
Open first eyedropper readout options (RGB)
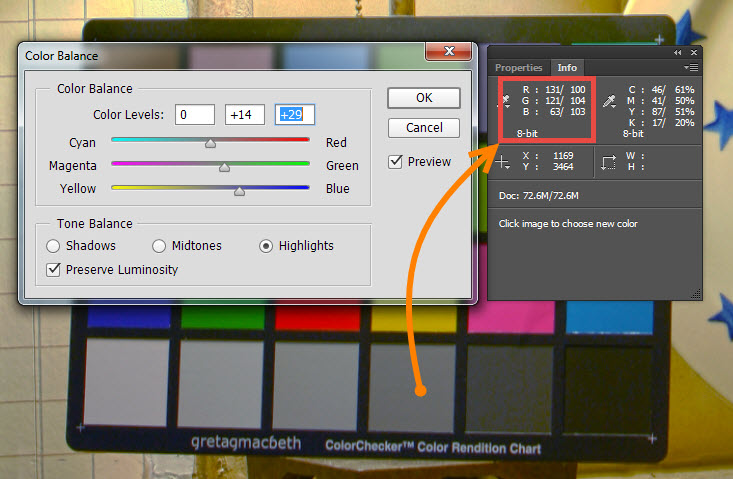[x=506, y=101]
